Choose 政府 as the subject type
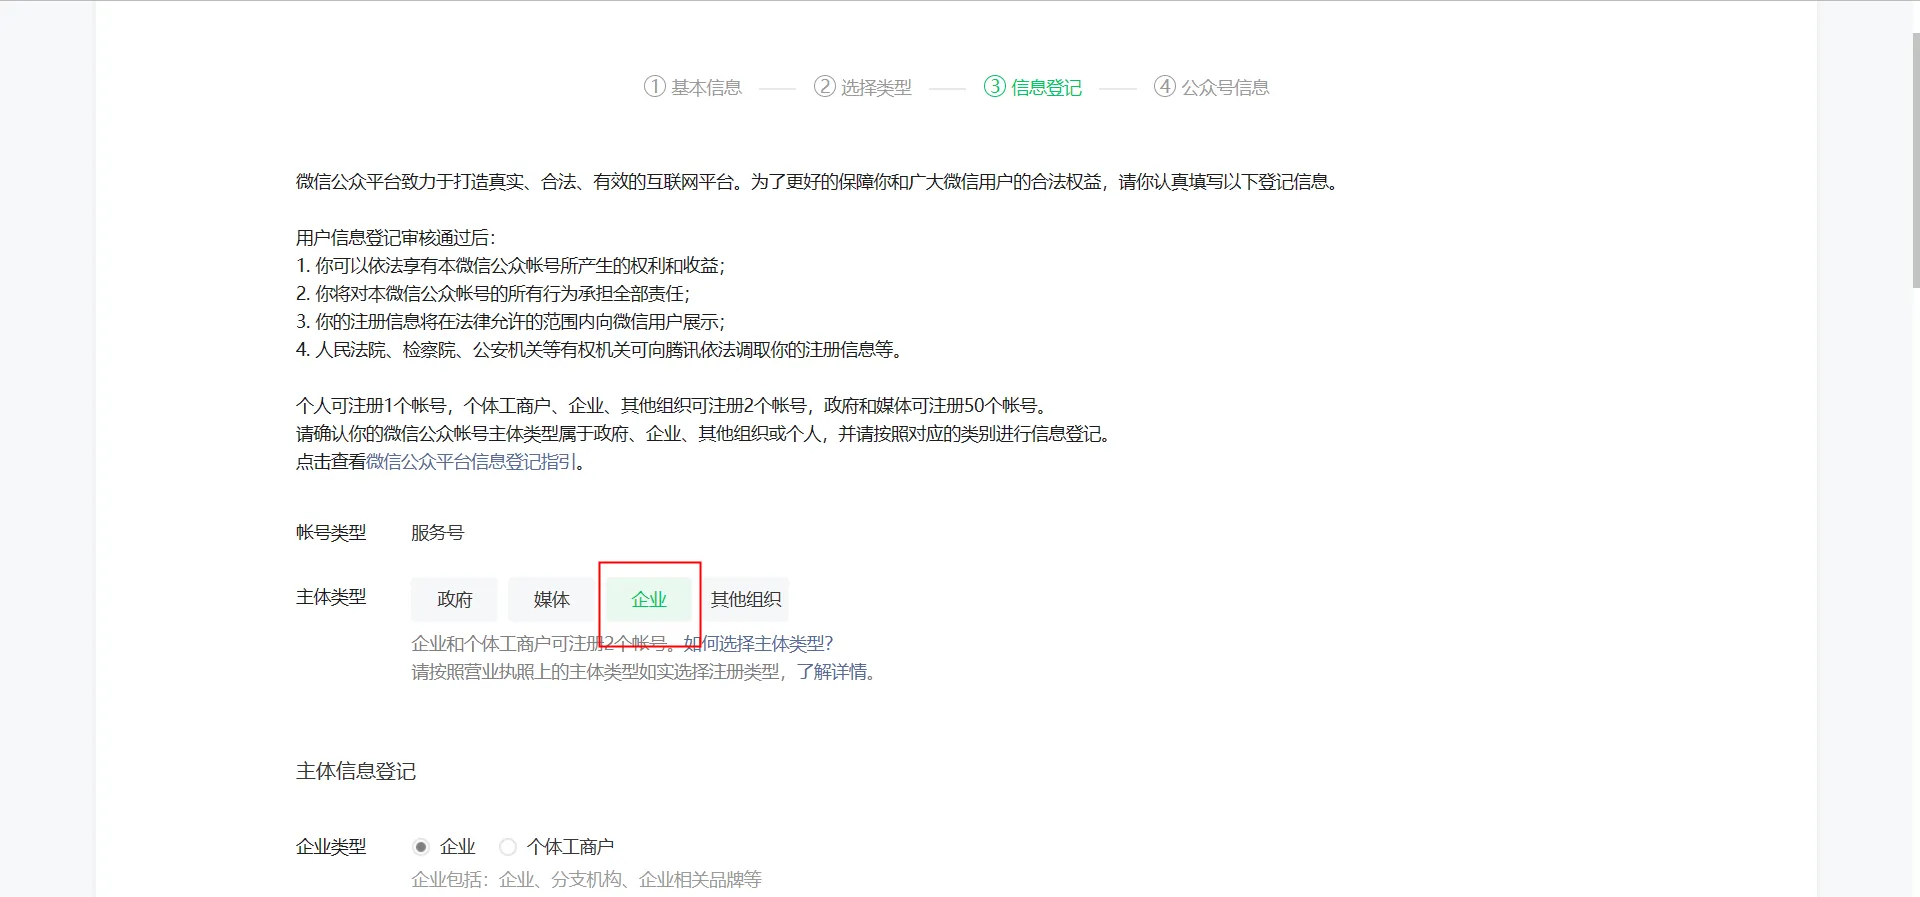 point(454,599)
